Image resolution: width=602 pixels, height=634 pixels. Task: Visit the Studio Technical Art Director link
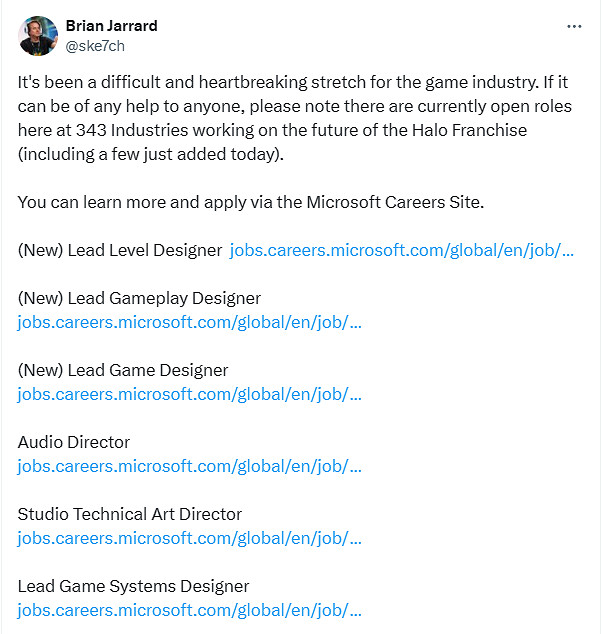189,538
